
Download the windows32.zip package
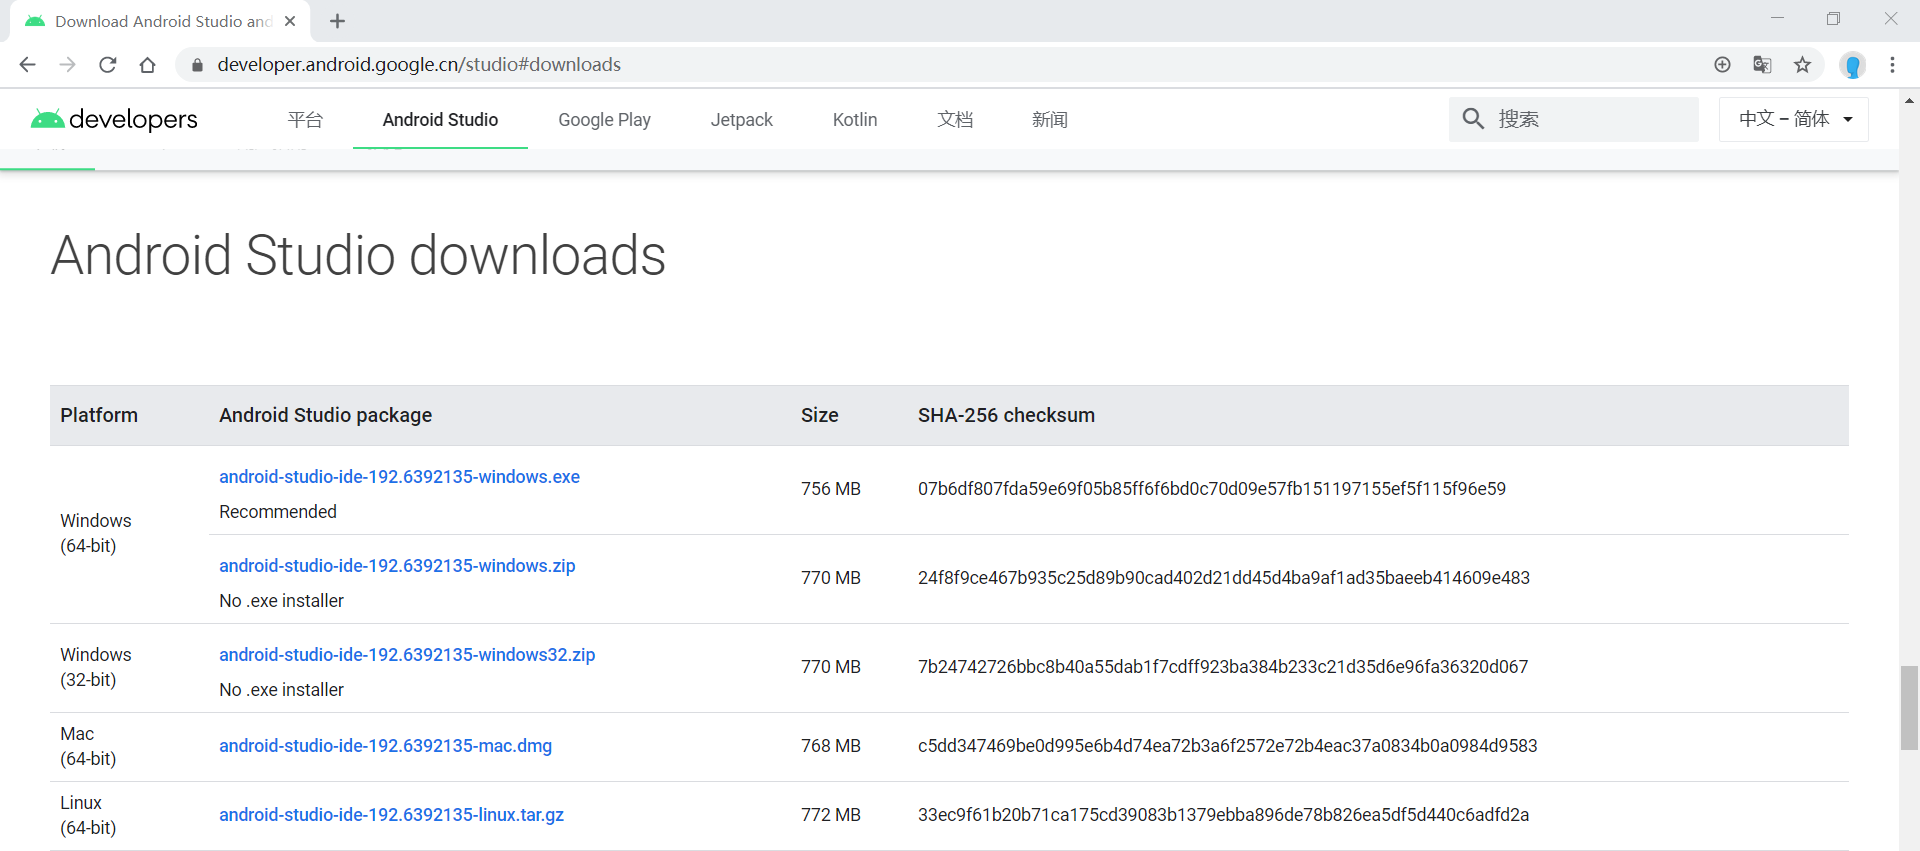point(407,655)
